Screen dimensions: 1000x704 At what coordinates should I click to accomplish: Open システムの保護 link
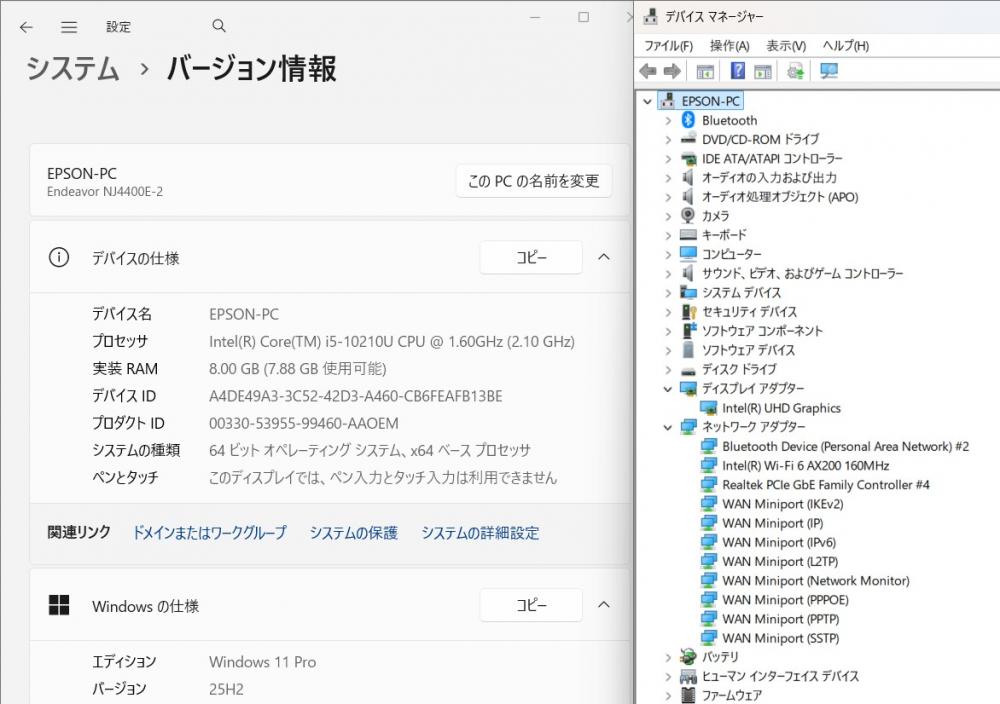point(353,533)
